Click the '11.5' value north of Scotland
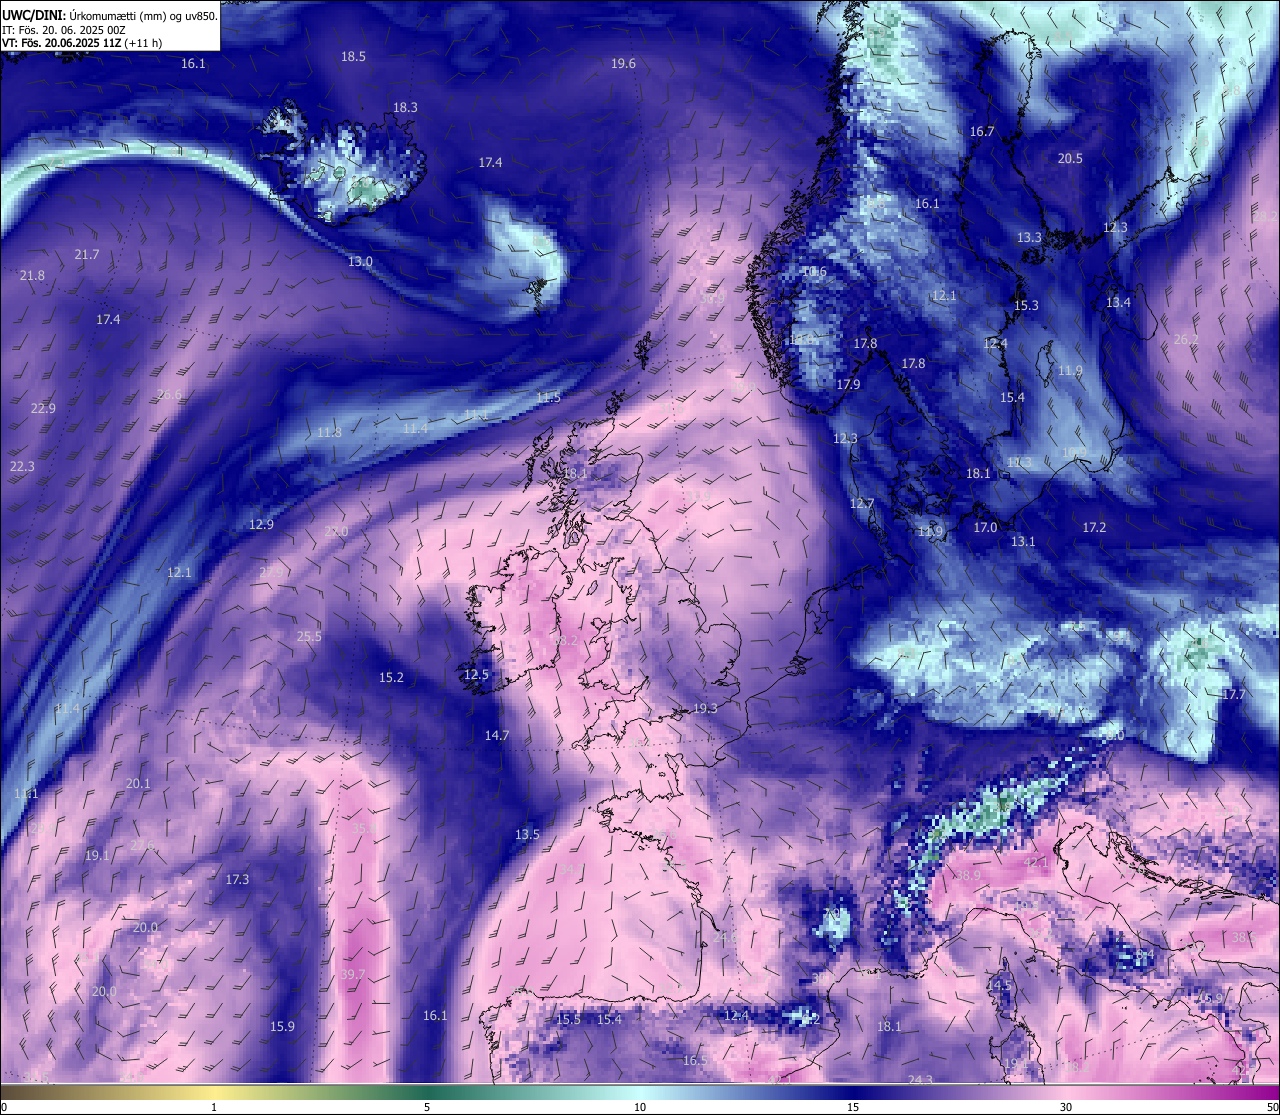 tap(548, 398)
